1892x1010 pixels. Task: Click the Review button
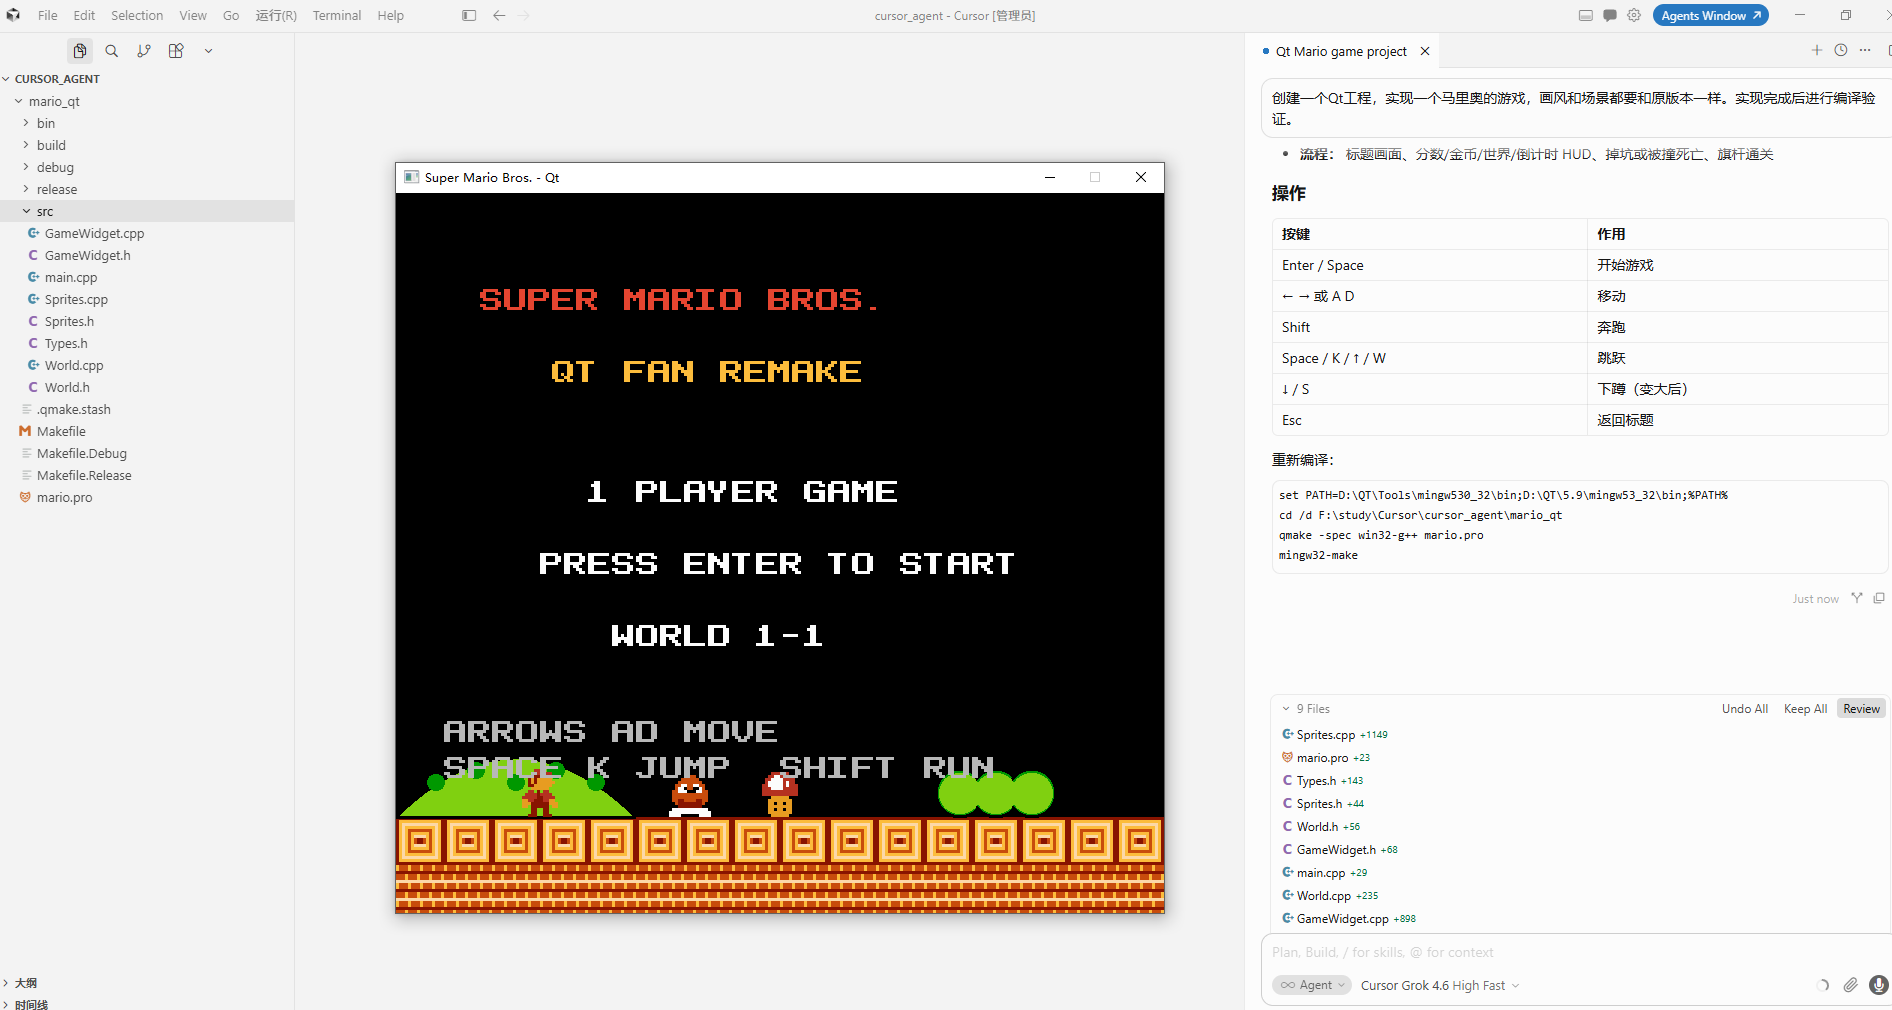[1861, 708]
